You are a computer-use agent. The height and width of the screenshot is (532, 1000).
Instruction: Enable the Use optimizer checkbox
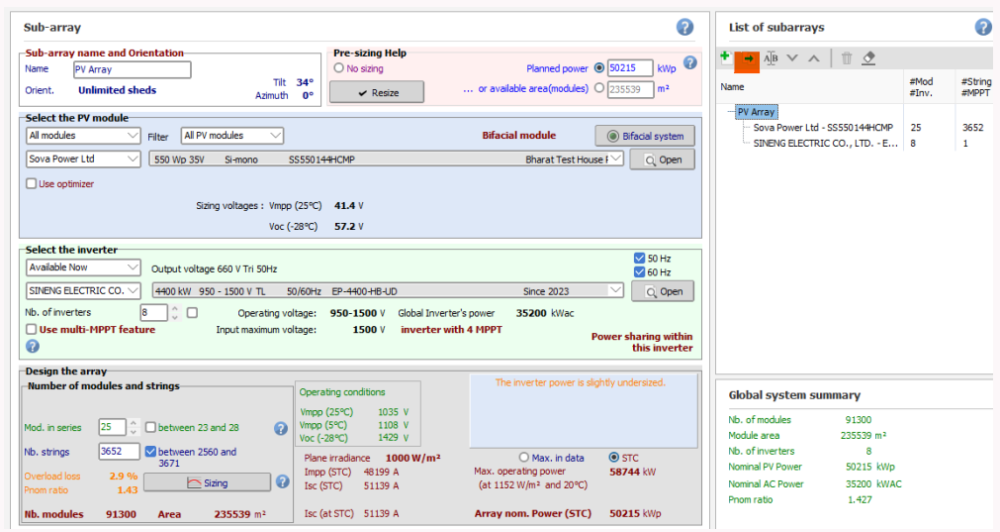[x=31, y=184]
